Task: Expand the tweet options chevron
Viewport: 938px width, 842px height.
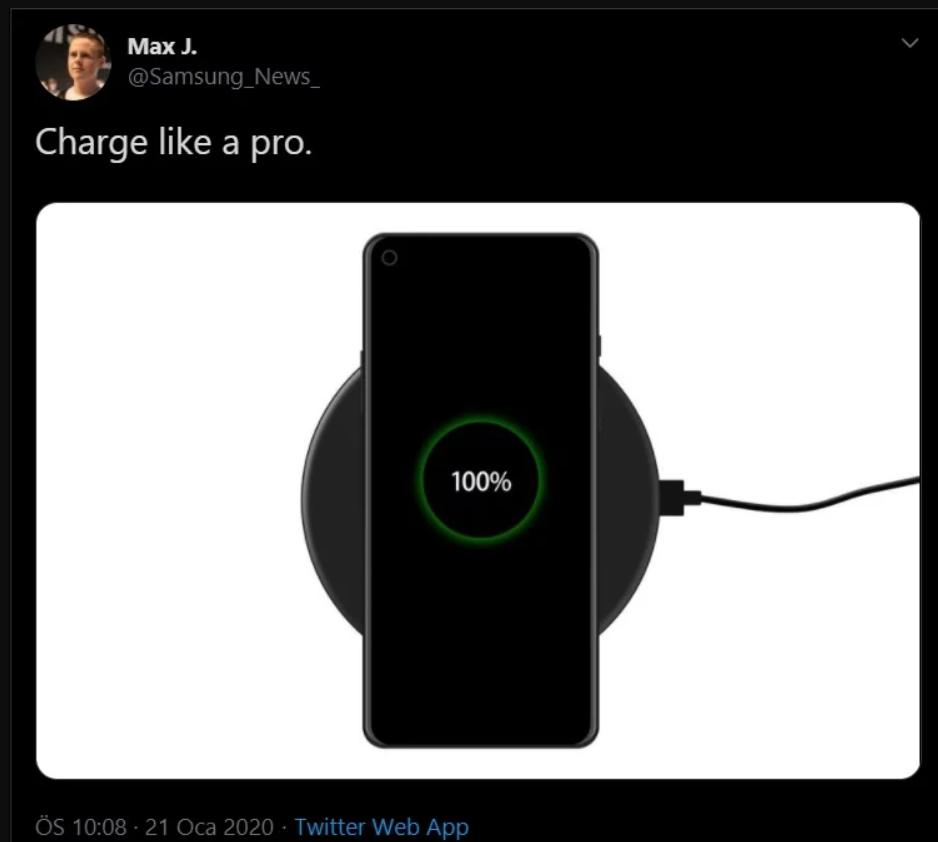Action: coord(910,42)
